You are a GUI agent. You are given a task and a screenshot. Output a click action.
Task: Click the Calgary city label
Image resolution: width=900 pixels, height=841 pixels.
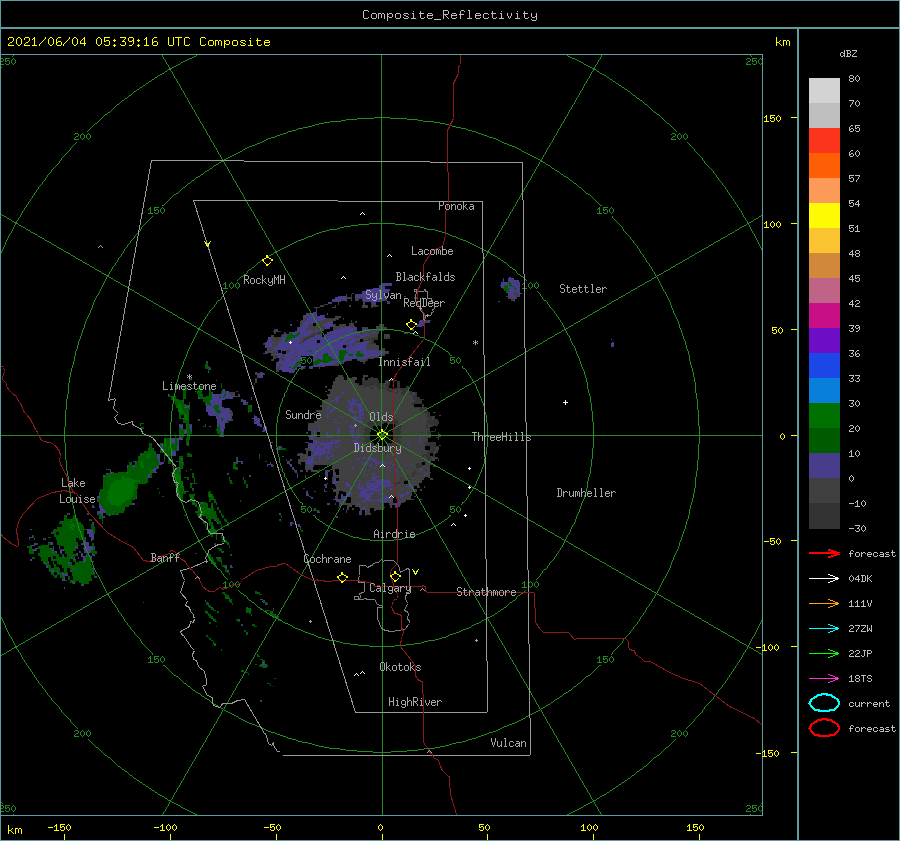pyautogui.click(x=390, y=588)
